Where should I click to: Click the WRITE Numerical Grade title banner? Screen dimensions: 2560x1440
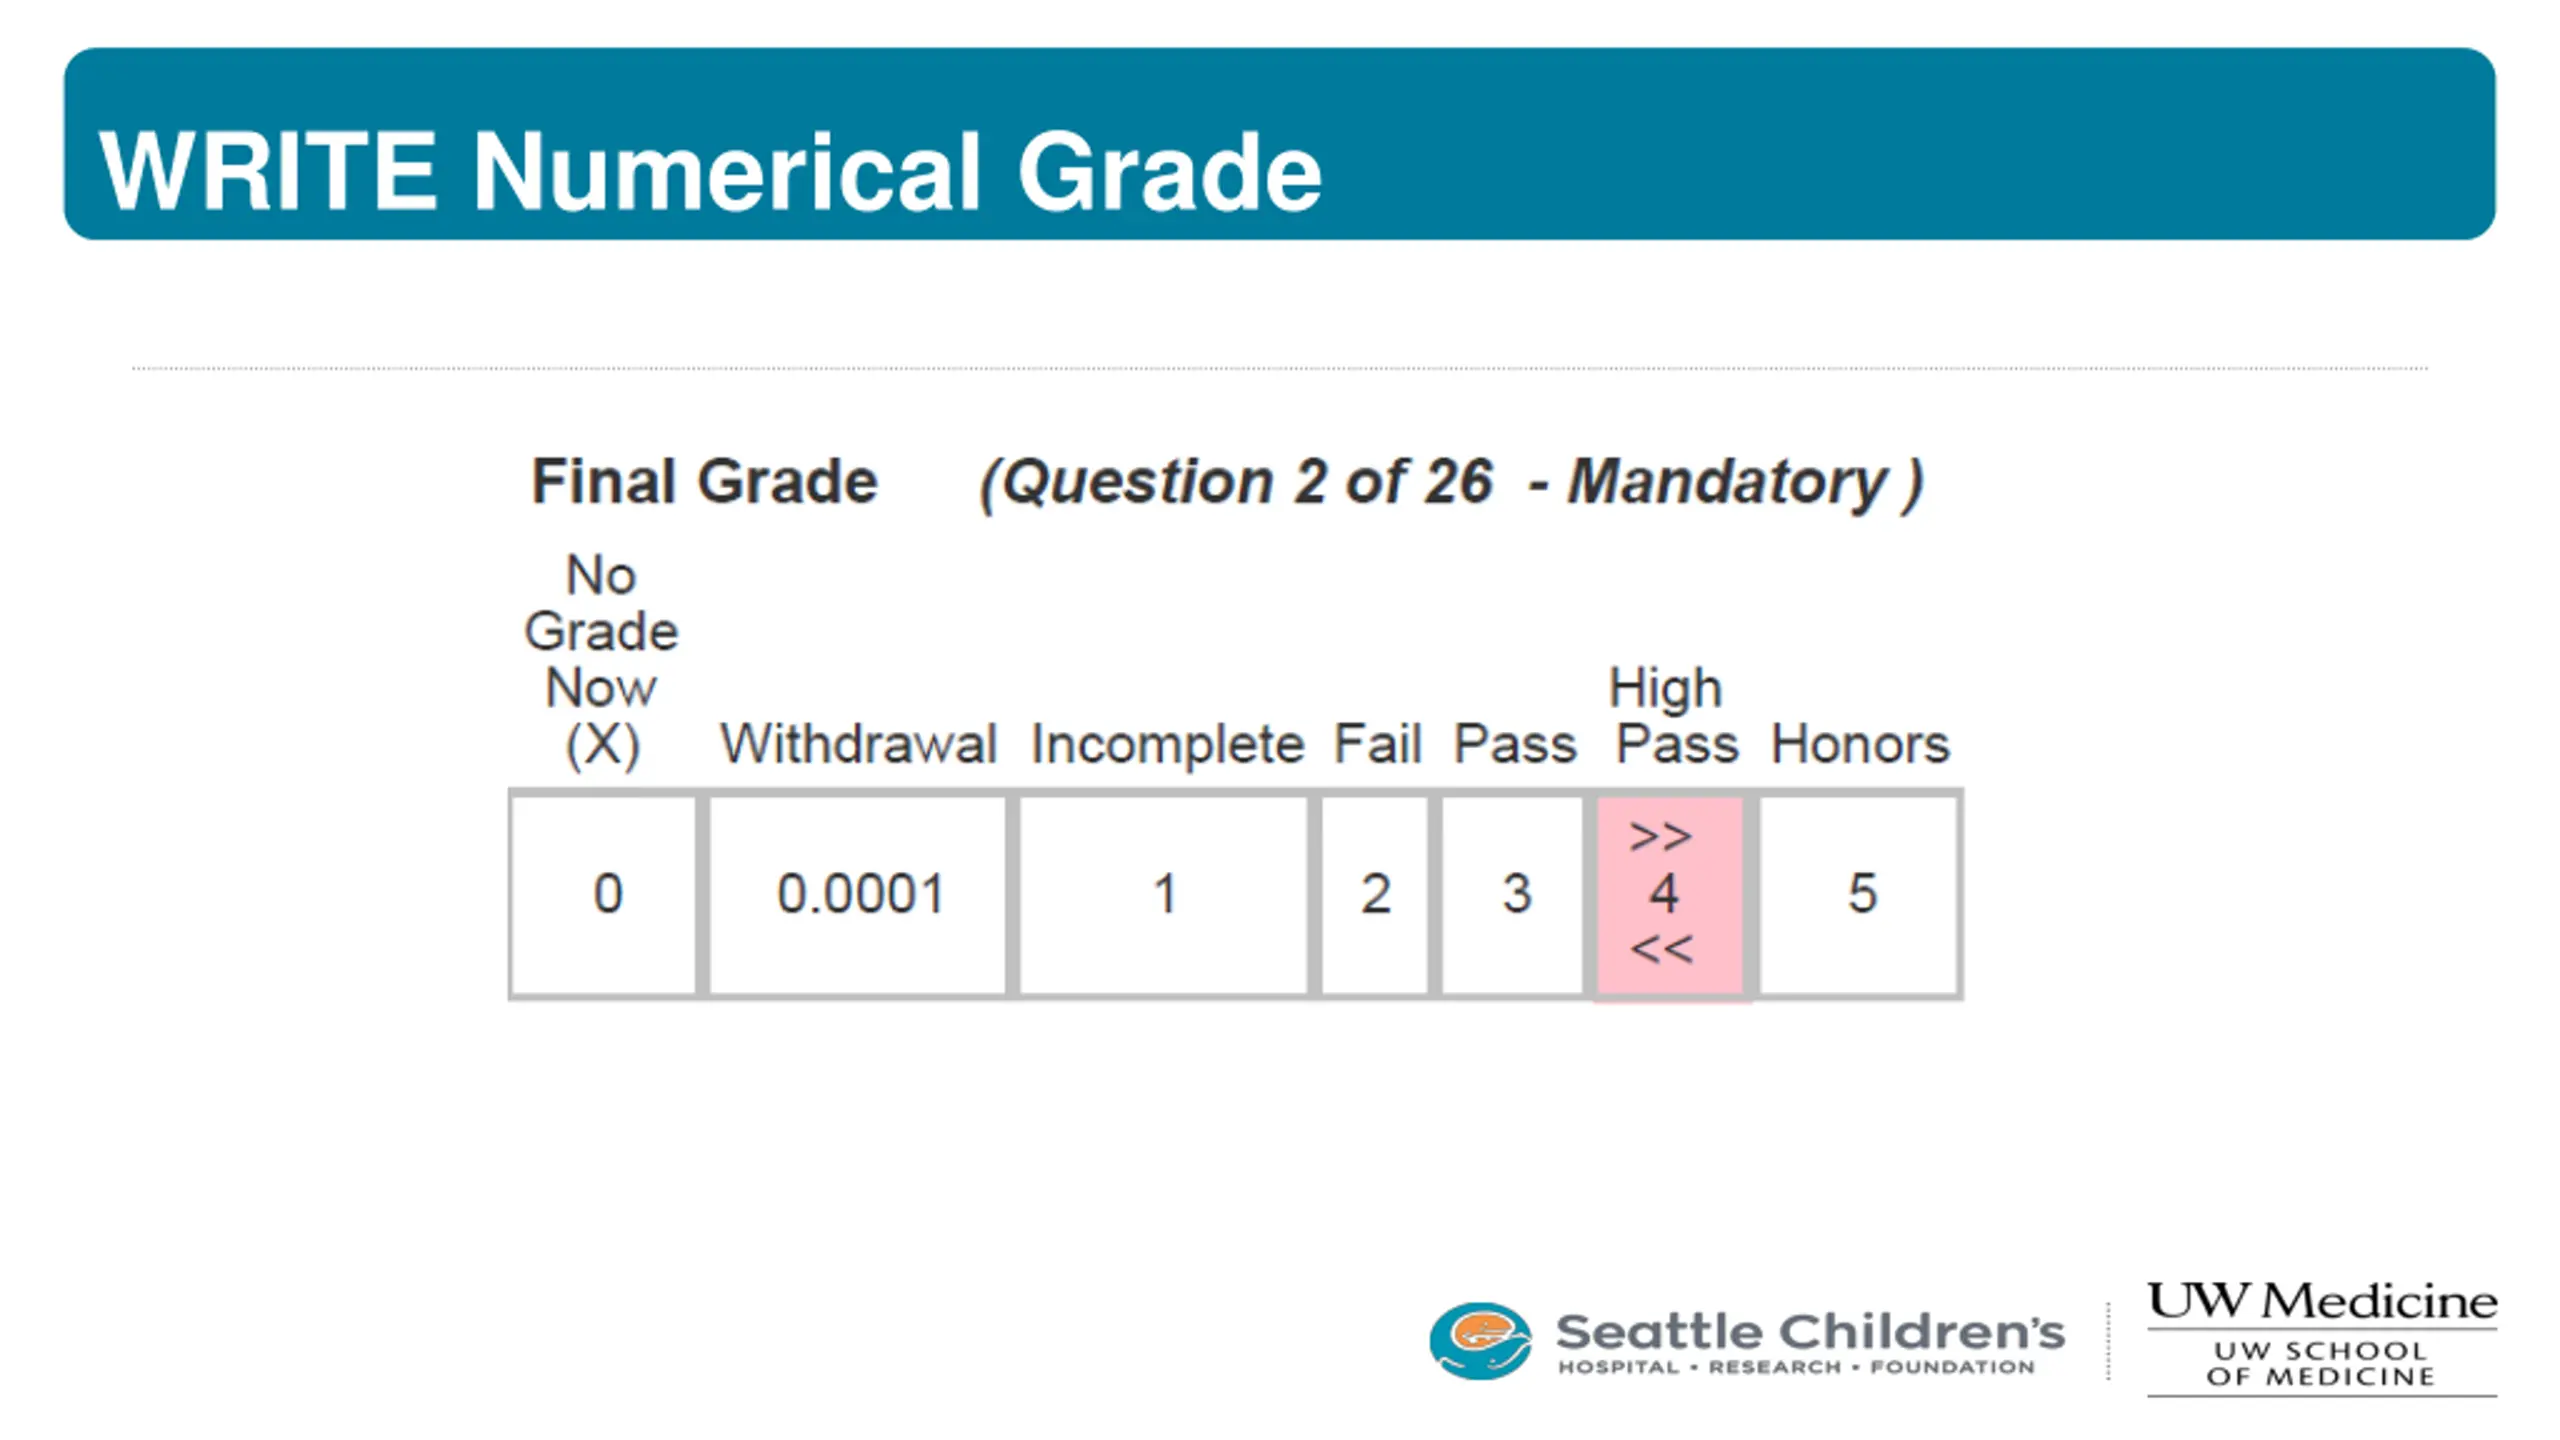pos(1279,143)
